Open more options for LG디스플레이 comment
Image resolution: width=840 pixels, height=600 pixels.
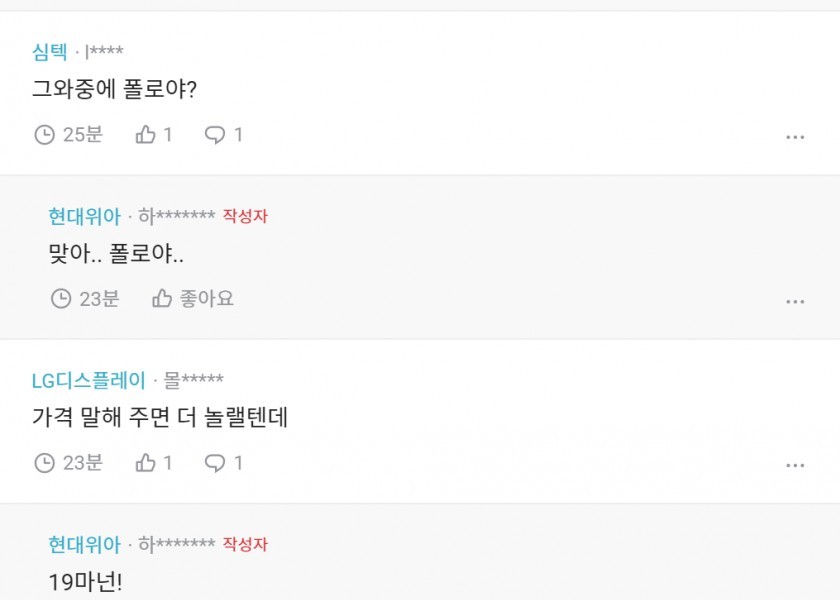(x=795, y=466)
